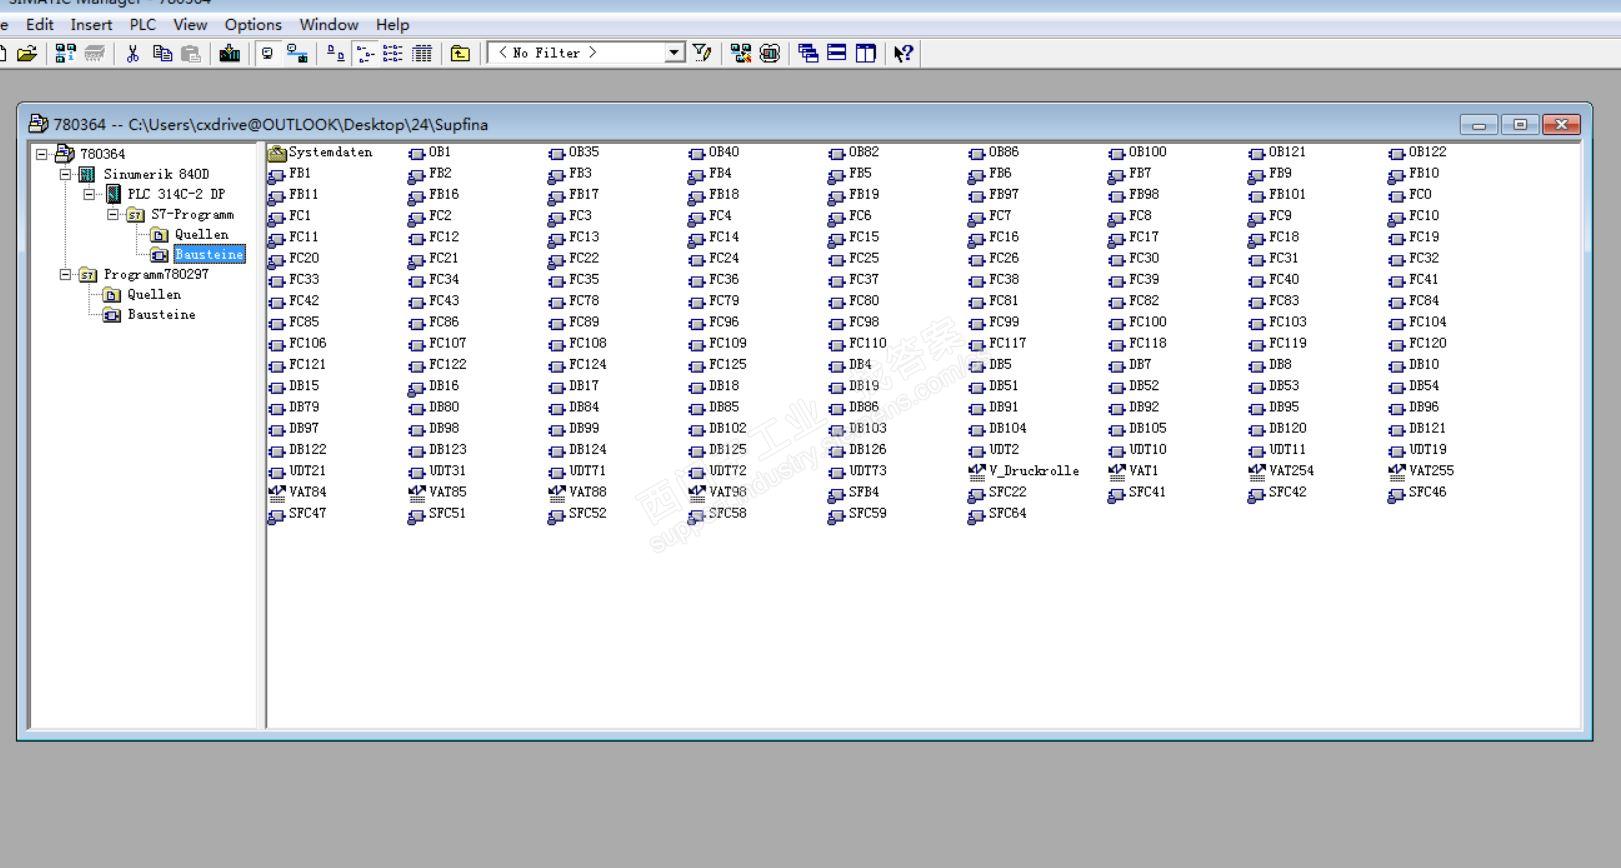
Task: Select the OB1 organization block
Action: click(430, 153)
